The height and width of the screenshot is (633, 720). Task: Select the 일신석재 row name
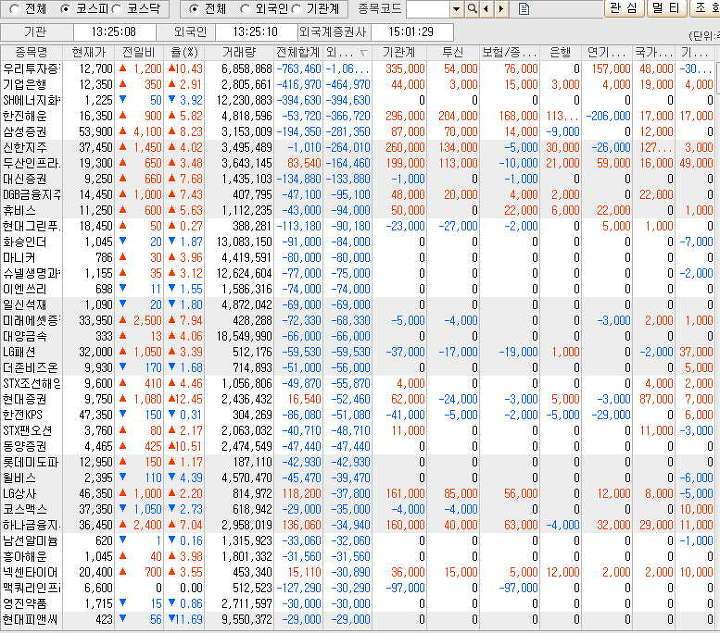click(25, 304)
